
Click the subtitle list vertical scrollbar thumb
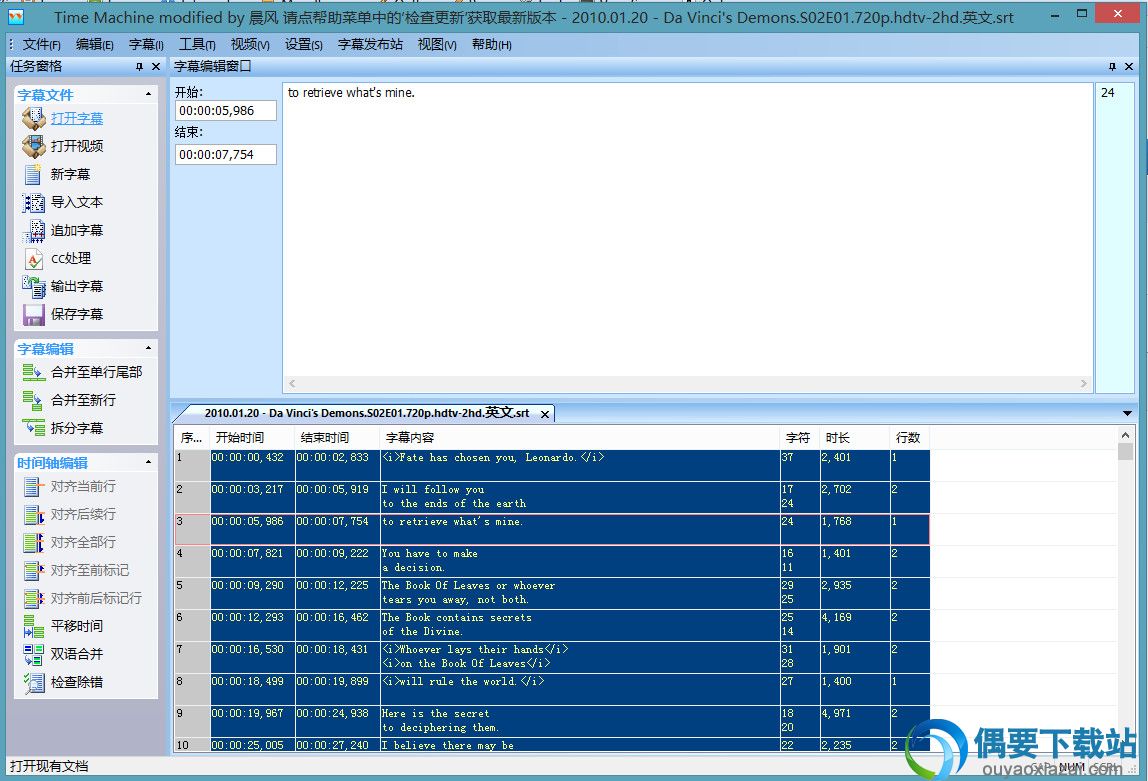click(x=1125, y=451)
